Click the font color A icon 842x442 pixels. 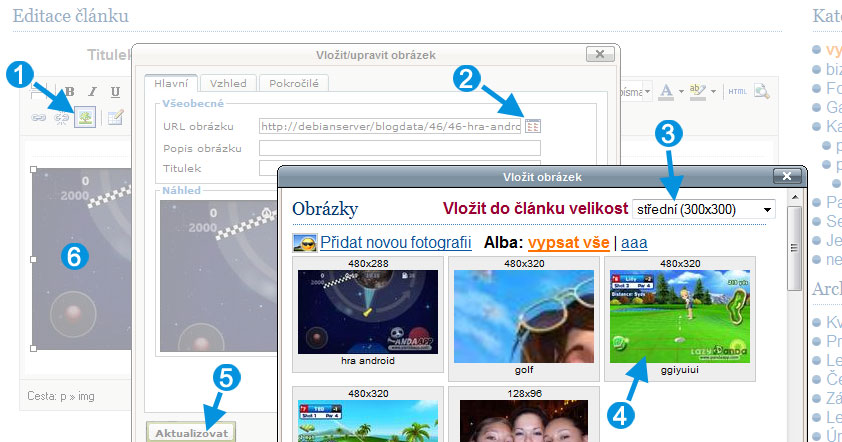click(666, 91)
